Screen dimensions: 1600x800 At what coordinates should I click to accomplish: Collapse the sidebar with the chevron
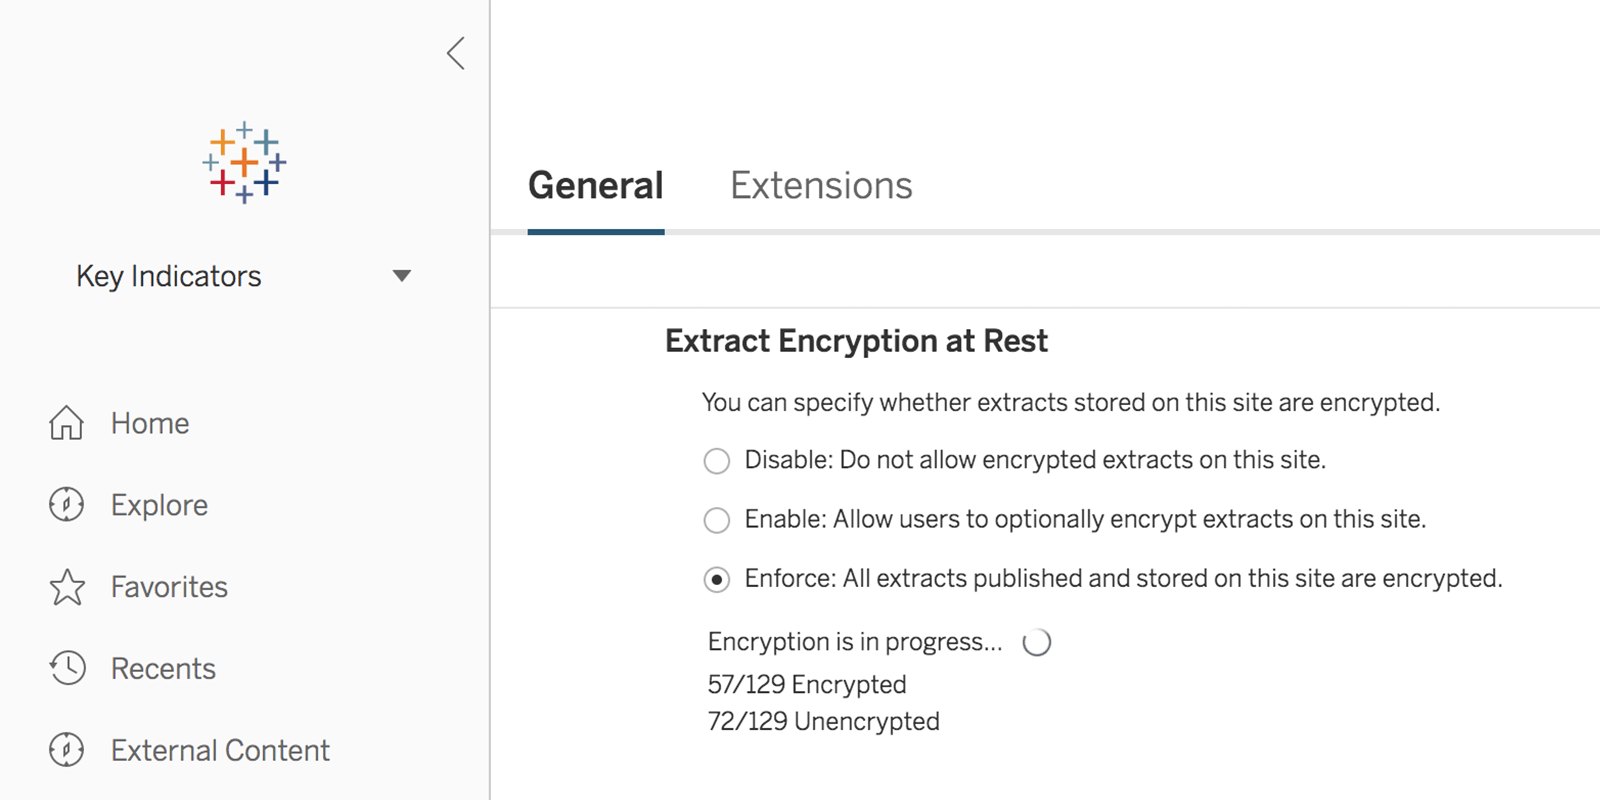coord(456,53)
